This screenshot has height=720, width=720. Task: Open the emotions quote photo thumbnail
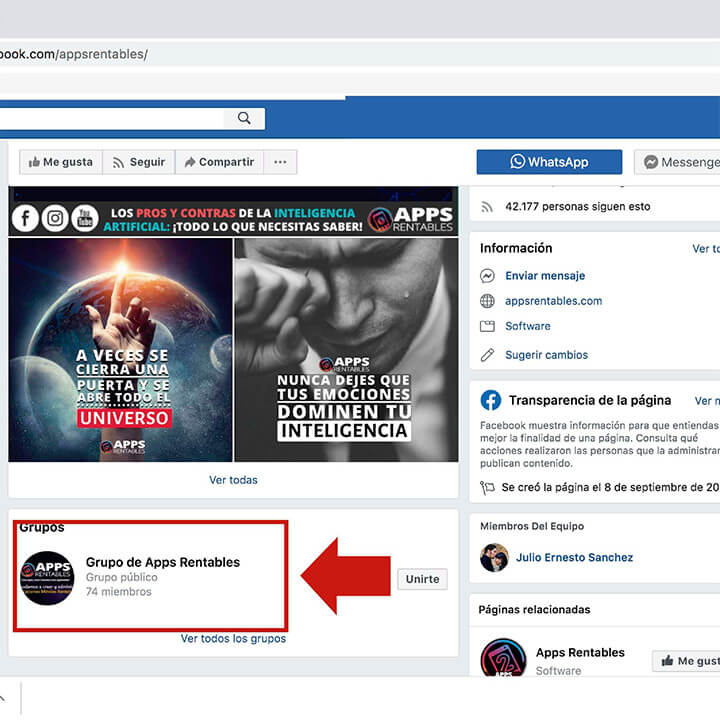pyautogui.click(x=346, y=349)
